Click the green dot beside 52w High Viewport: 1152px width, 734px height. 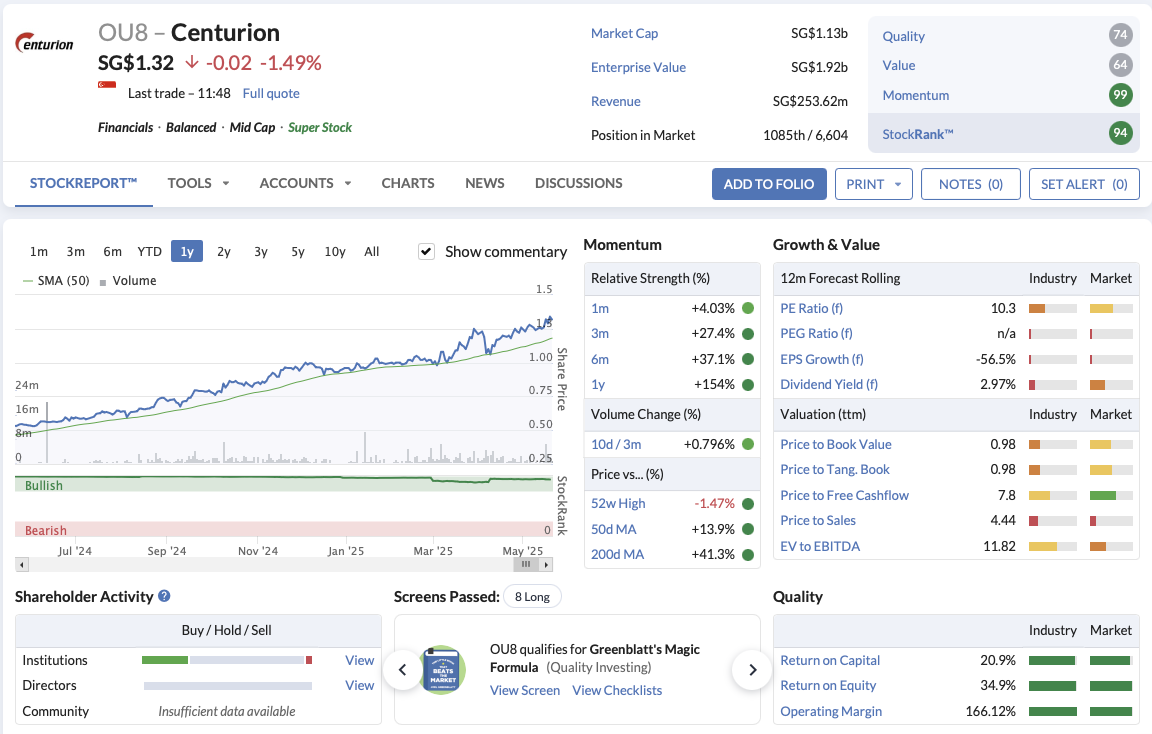pyautogui.click(x=748, y=503)
